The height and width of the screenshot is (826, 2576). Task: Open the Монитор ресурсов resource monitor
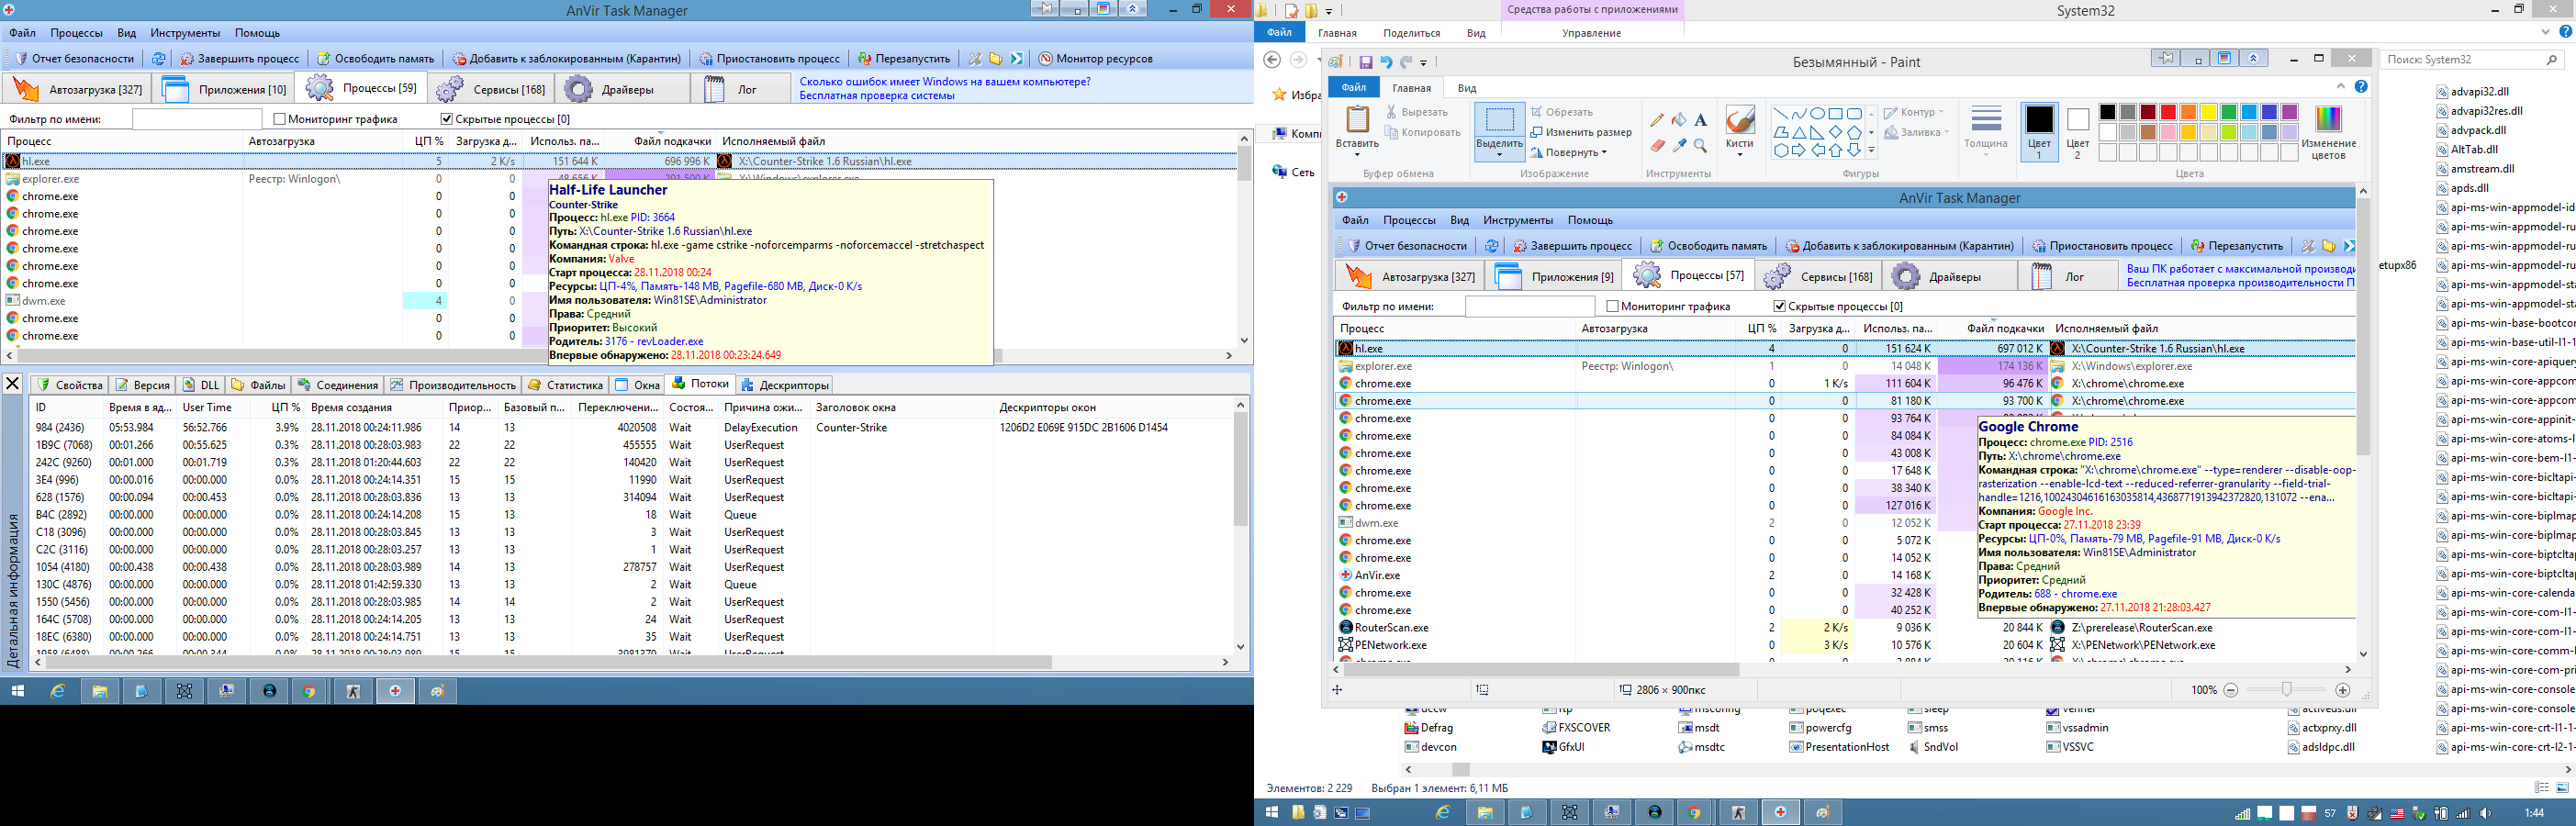pyautogui.click(x=1095, y=59)
